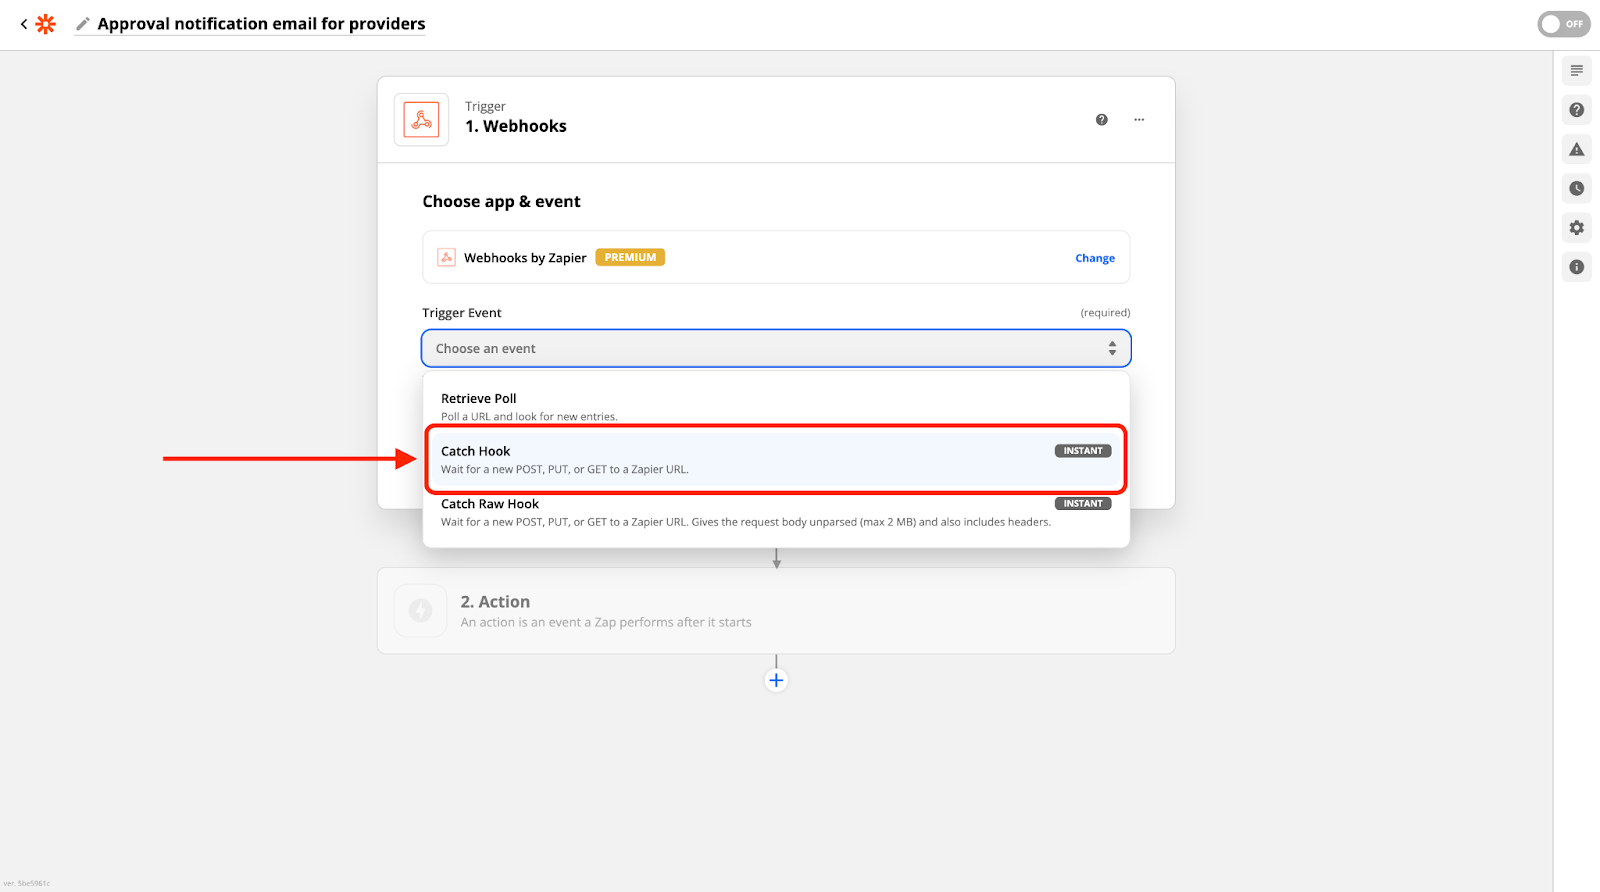The image size is (1600, 892).
Task: Show Zap details info icon
Action: pos(1577,267)
